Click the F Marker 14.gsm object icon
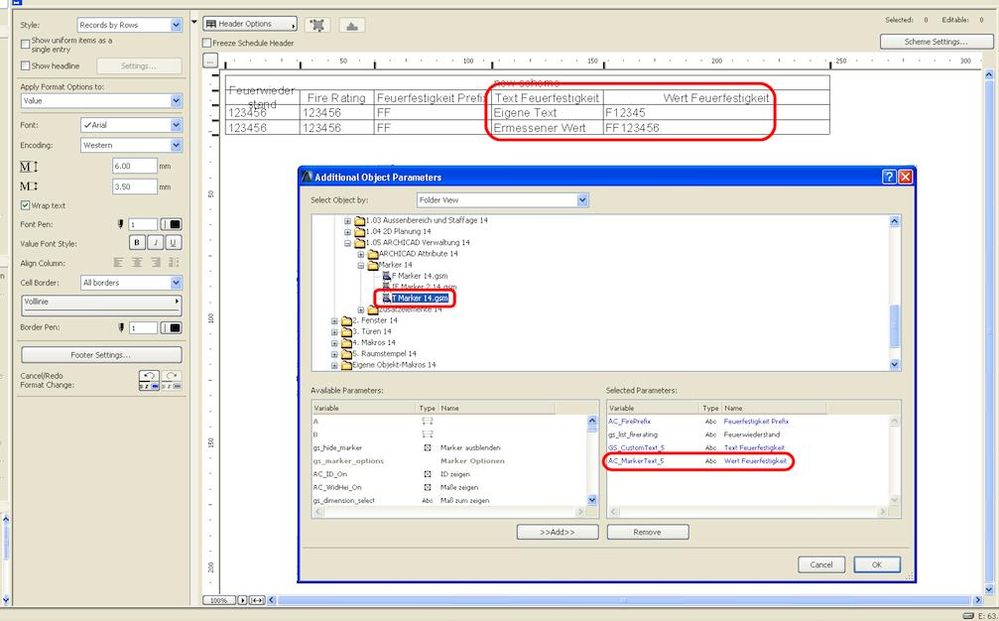The image size is (999, 621). click(x=386, y=276)
